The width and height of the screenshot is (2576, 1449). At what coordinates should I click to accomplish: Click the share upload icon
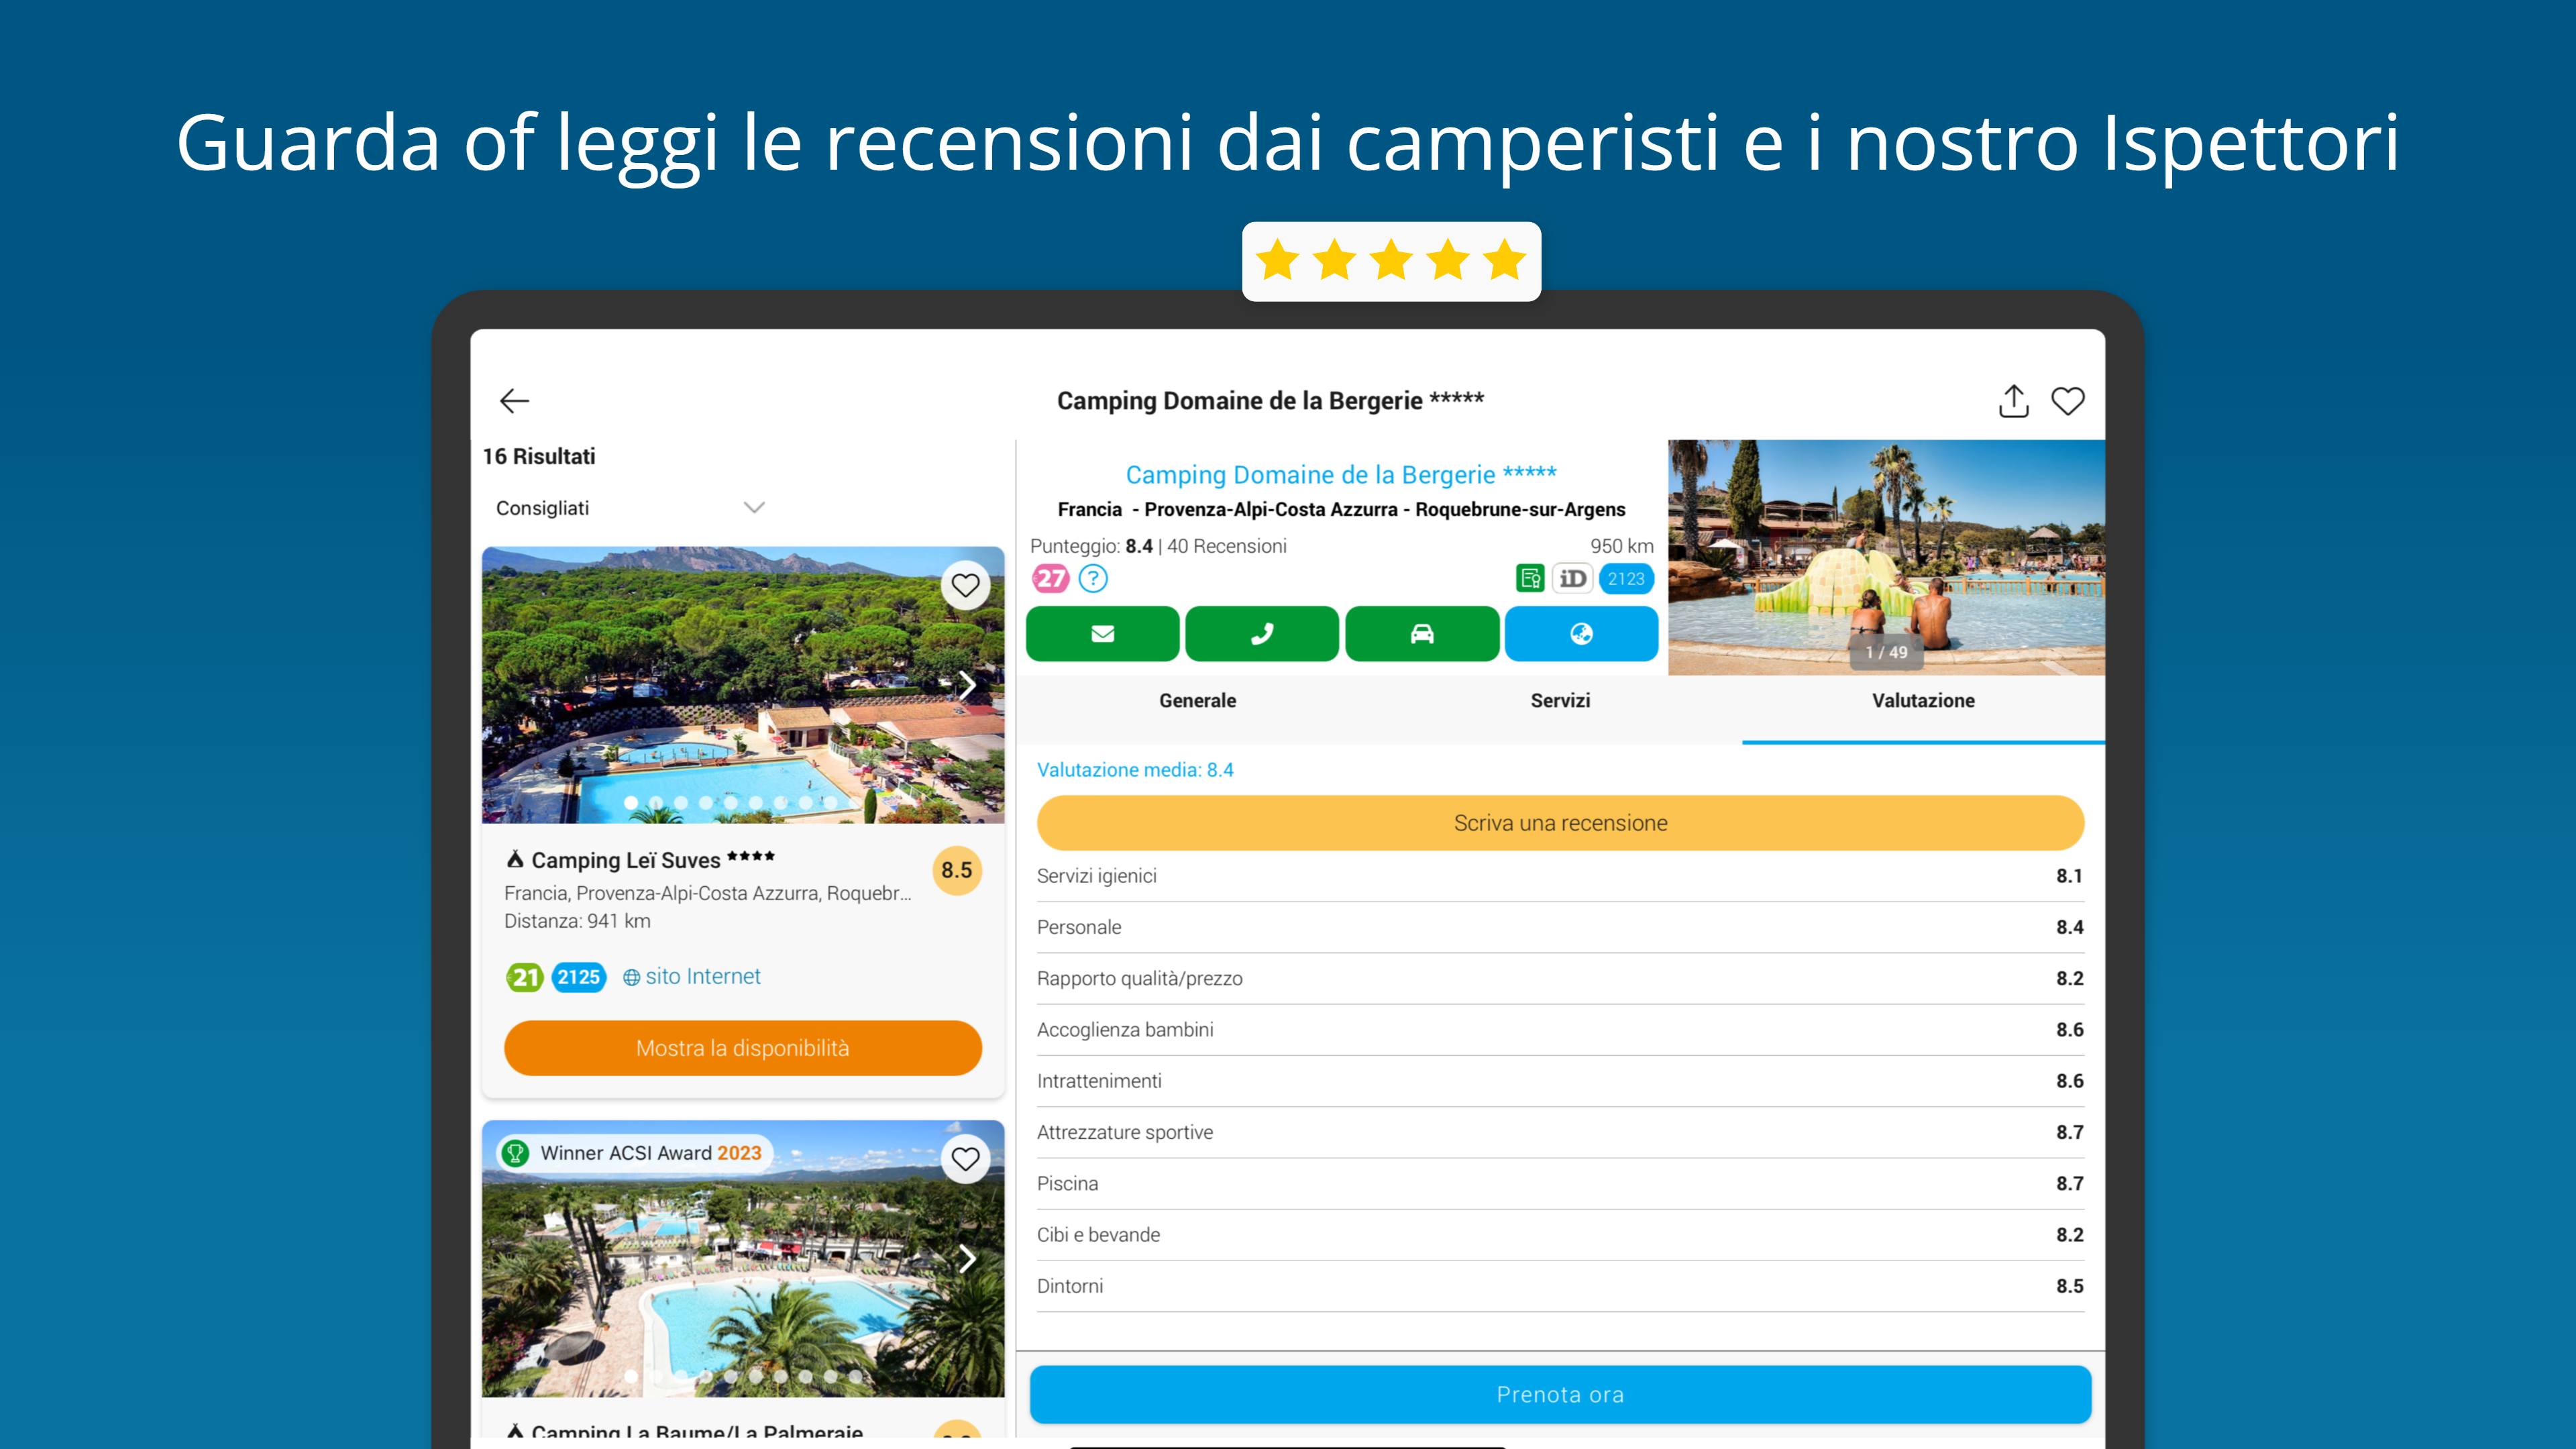[x=2013, y=401]
